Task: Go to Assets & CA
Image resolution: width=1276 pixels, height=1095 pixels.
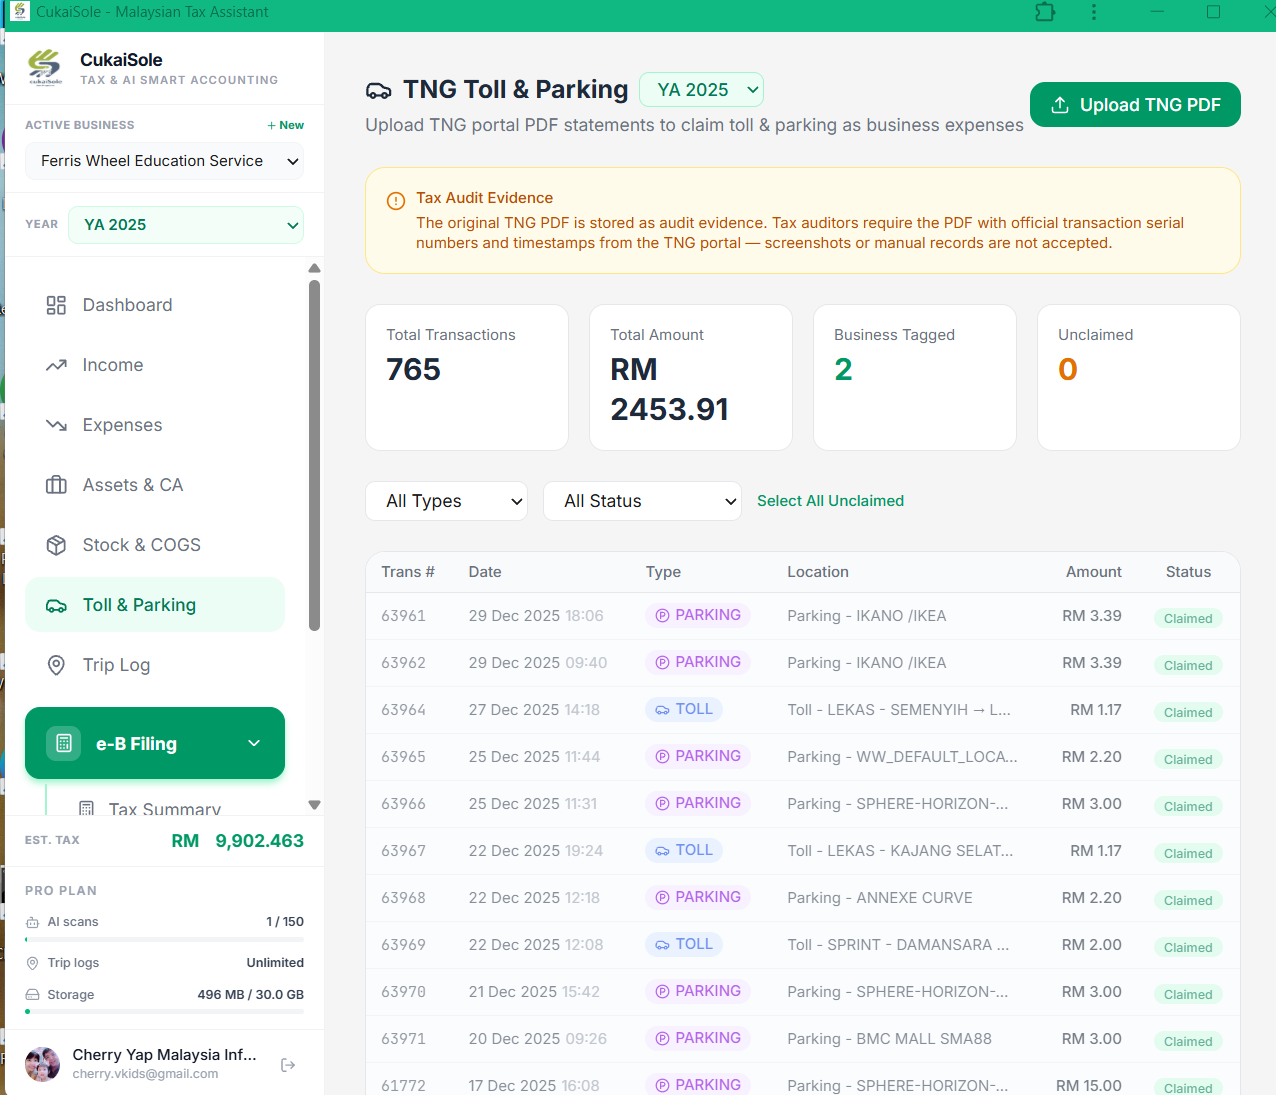Action: point(155,485)
